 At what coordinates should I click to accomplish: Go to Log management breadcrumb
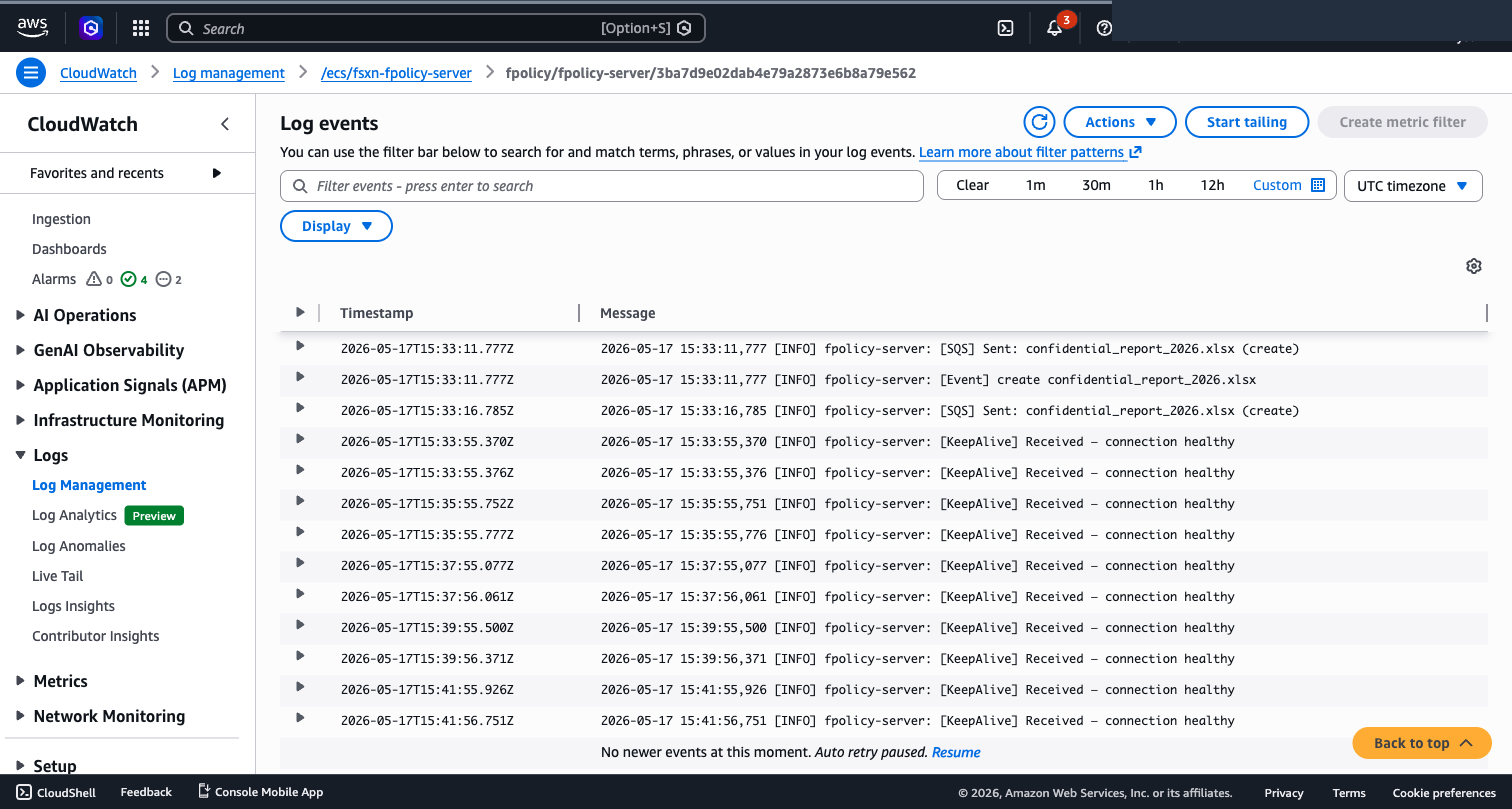click(229, 73)
